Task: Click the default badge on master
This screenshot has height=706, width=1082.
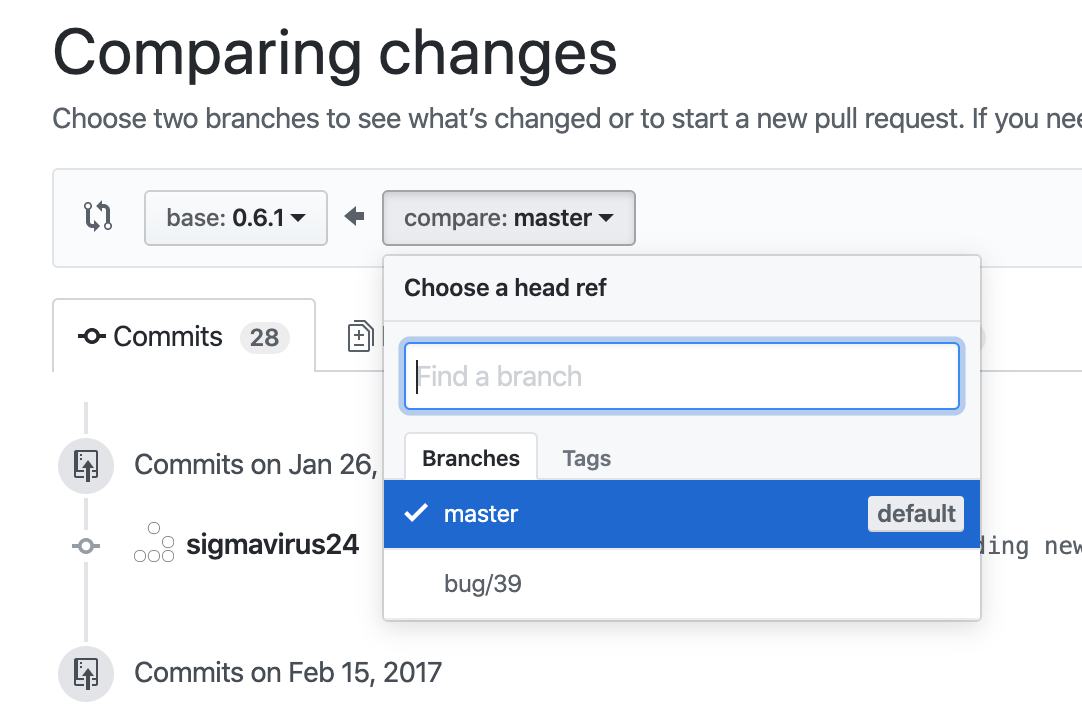Action: click(x=915, y=513)
